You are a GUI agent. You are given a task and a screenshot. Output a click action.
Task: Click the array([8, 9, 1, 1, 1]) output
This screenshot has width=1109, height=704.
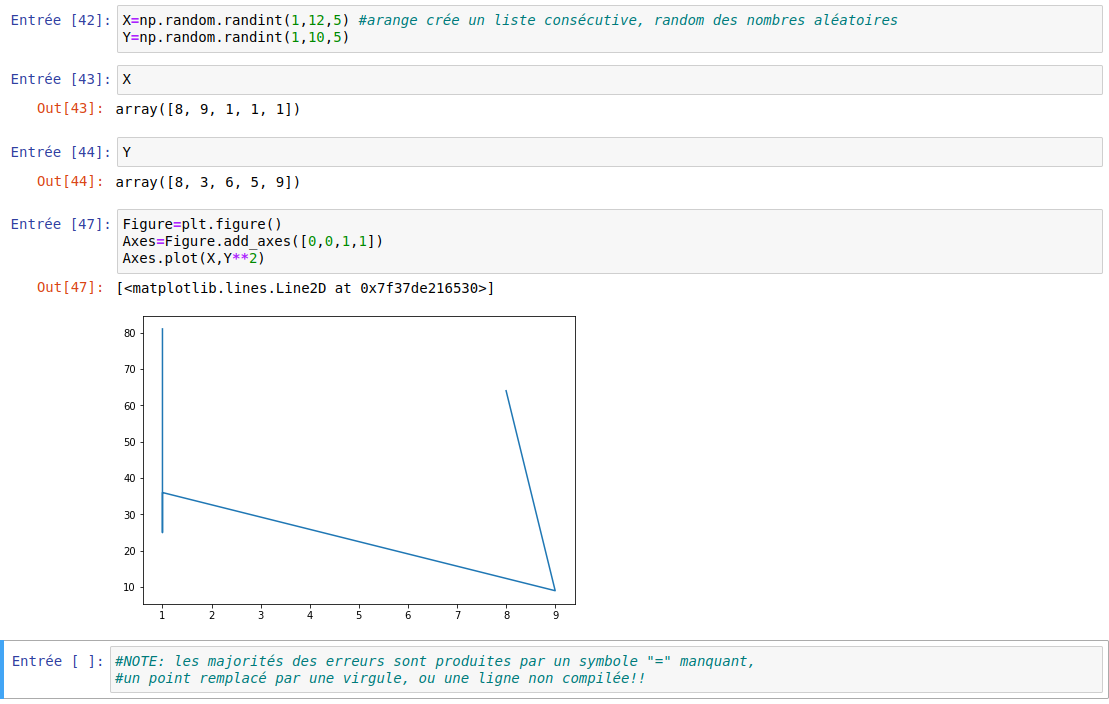point(208,109)
